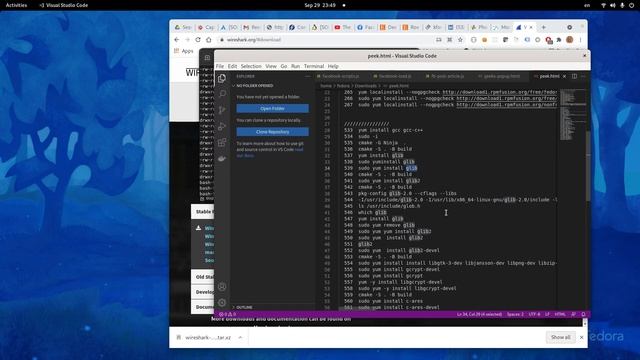Click Downloads in the editor breadcrumb

365,86
